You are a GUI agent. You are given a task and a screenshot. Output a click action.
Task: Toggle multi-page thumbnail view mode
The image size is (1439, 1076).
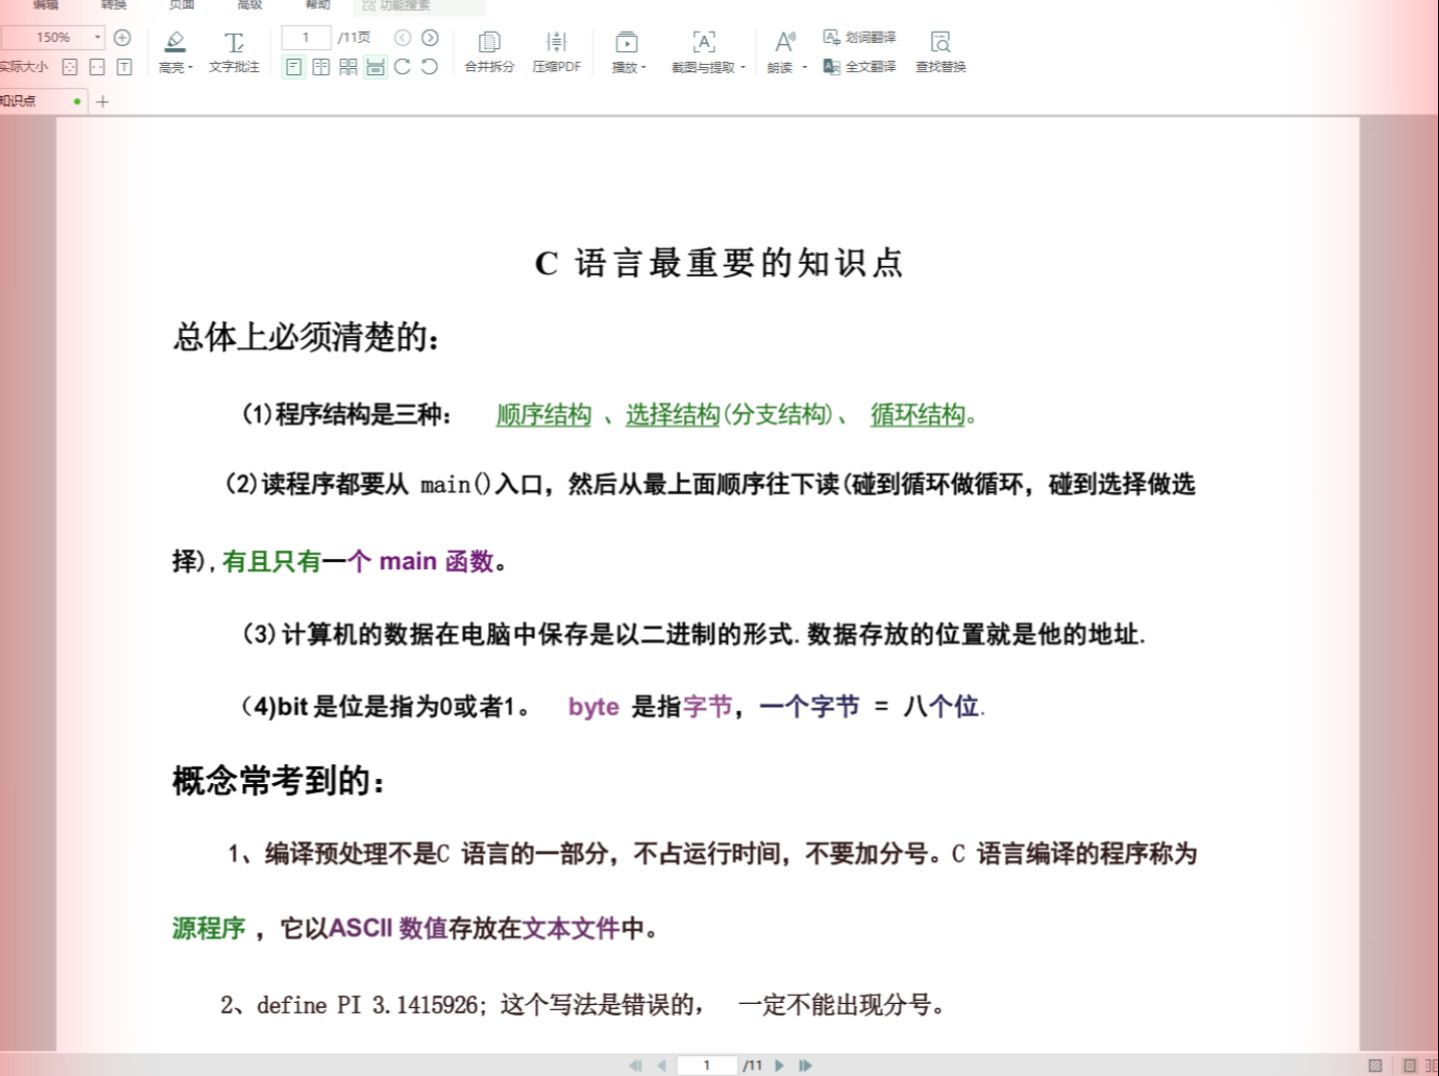[x=348, y=67]
